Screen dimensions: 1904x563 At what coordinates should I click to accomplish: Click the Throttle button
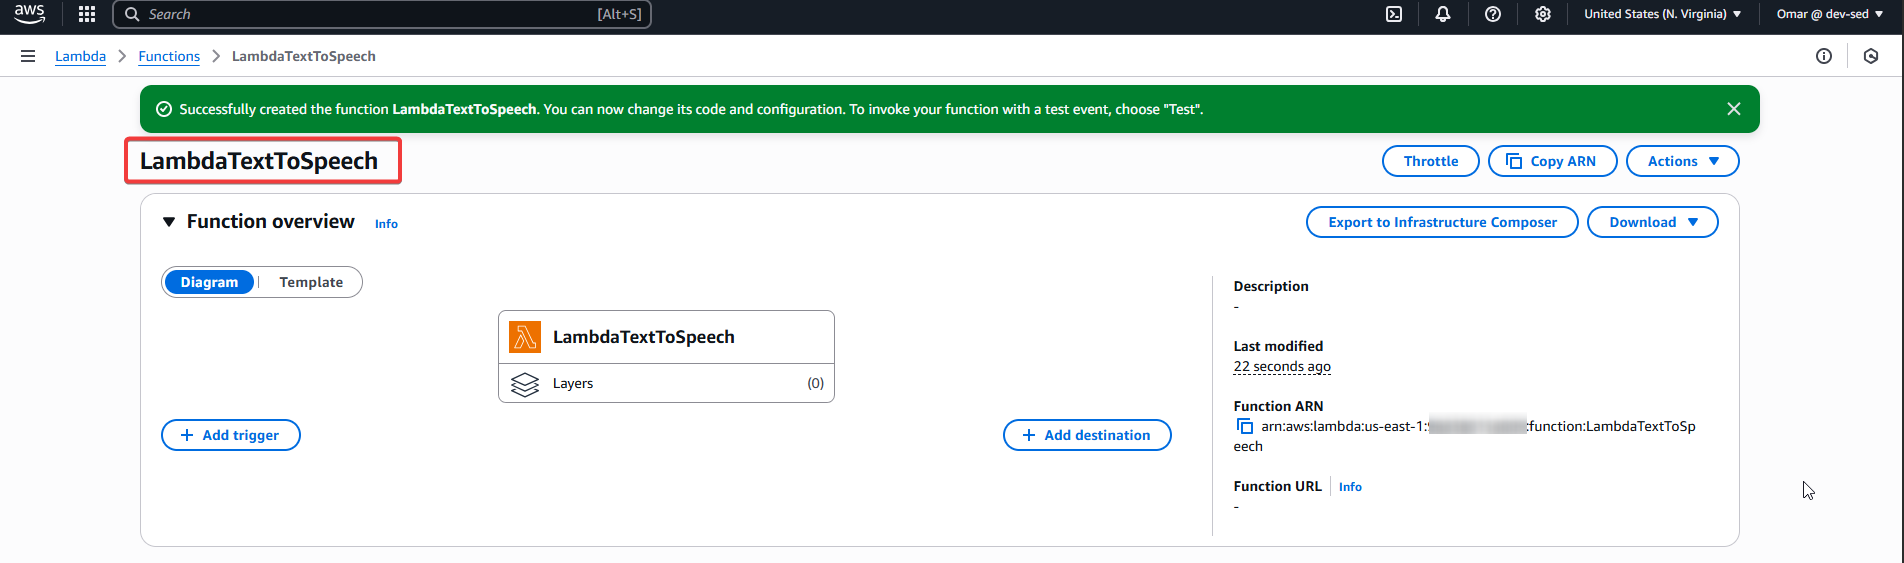1431,161
